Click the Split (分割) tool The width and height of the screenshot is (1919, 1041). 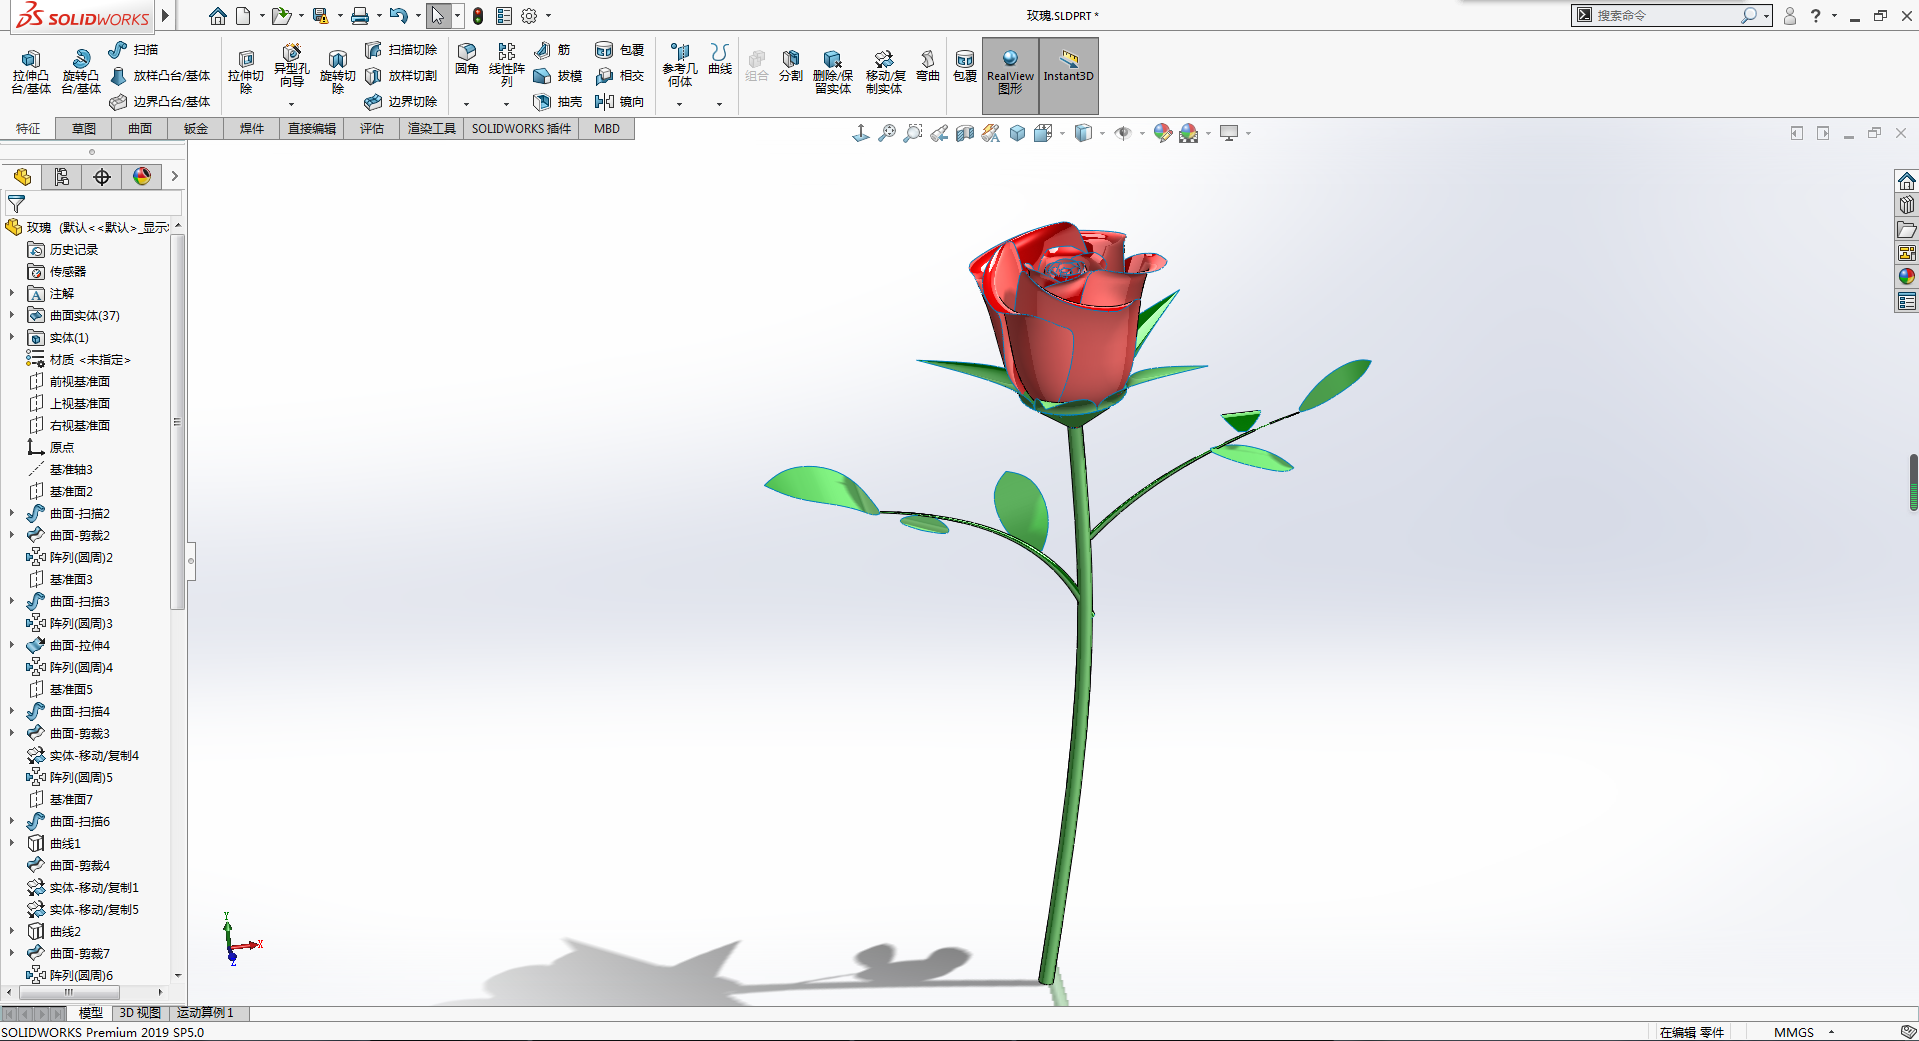click(x=791, y=66)
